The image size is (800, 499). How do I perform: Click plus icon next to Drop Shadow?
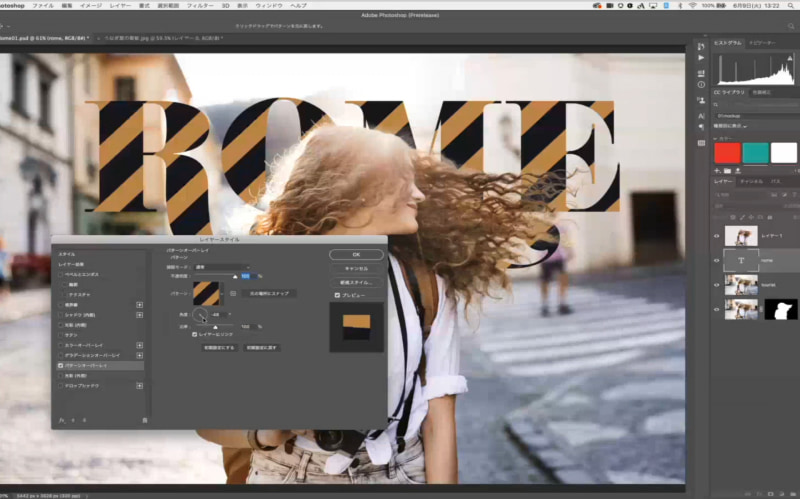[139, 384]
